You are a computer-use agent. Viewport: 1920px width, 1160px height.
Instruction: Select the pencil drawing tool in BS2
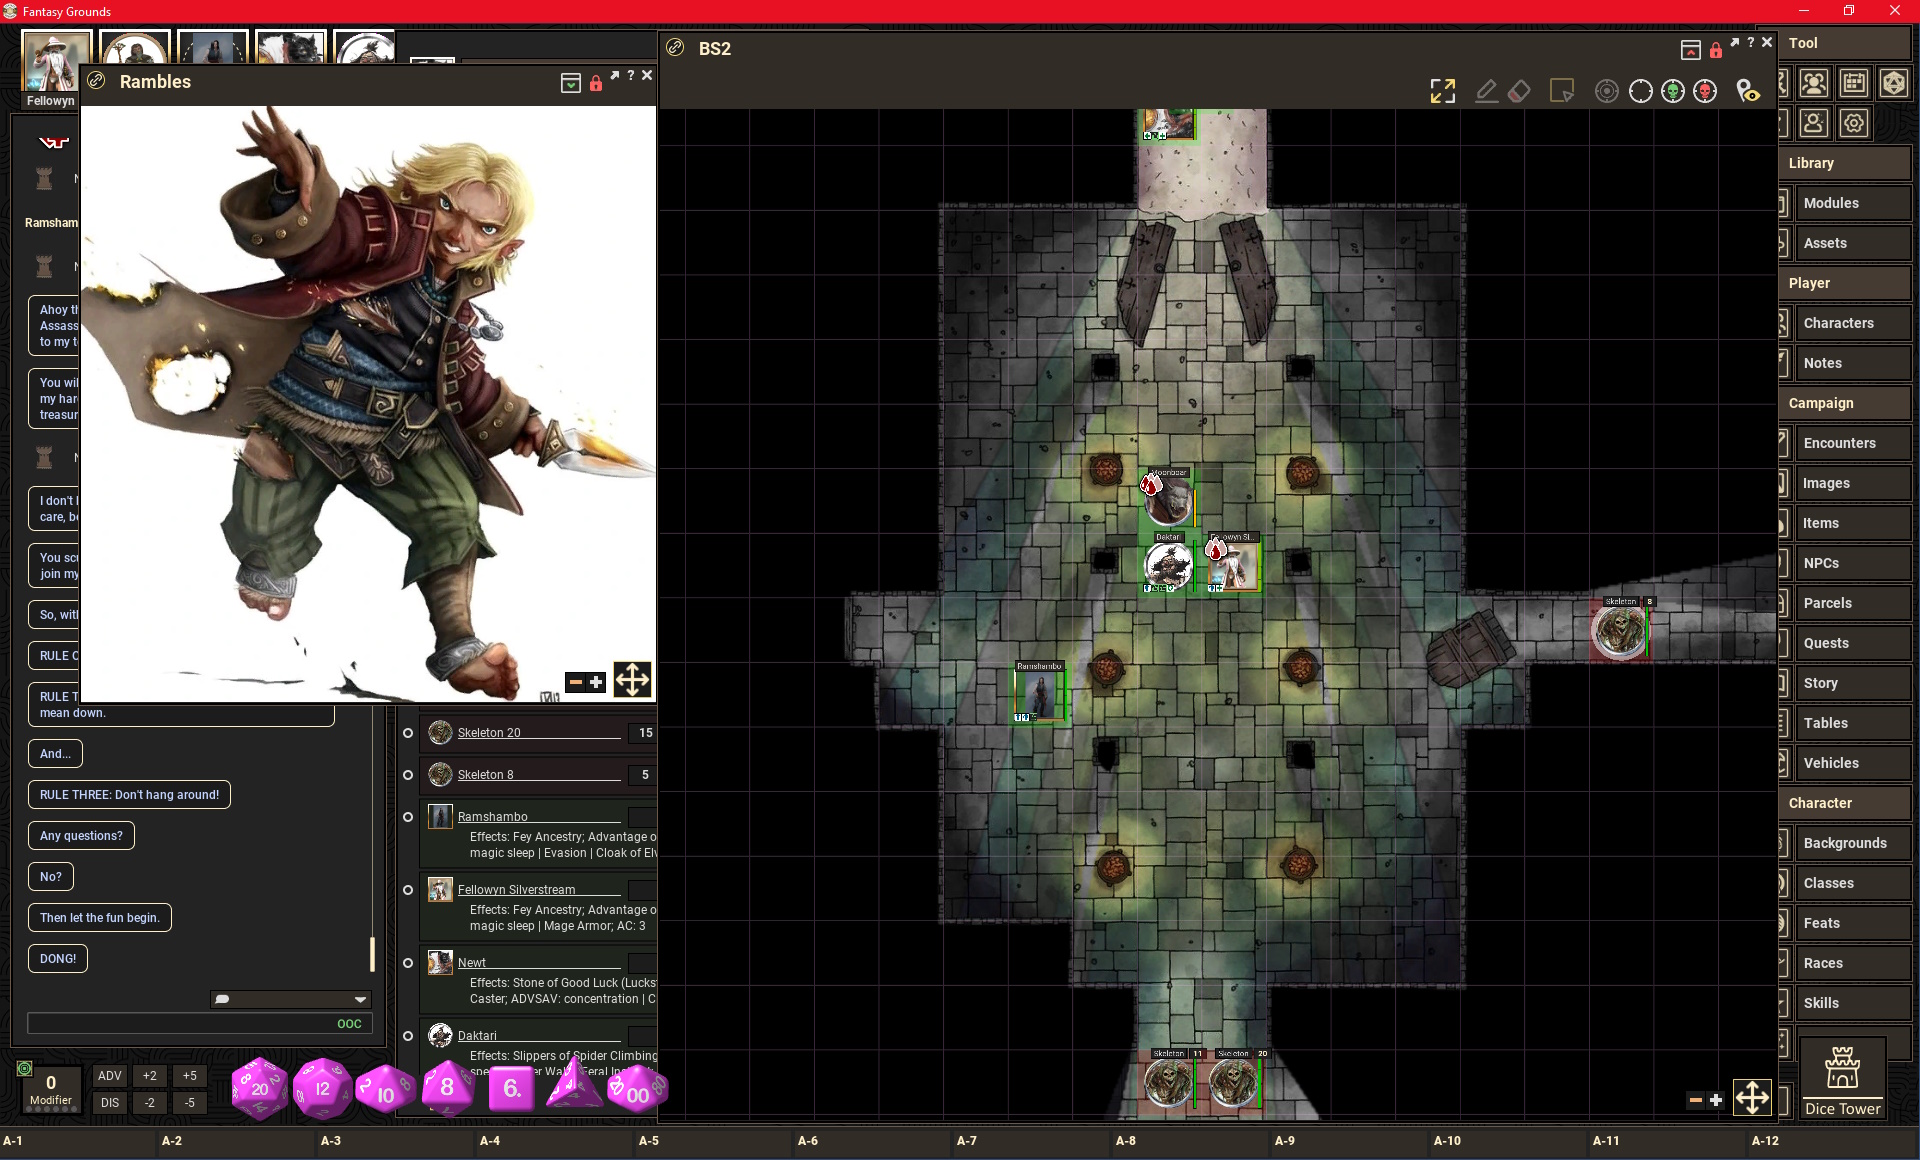click(x=1486, y=91)
